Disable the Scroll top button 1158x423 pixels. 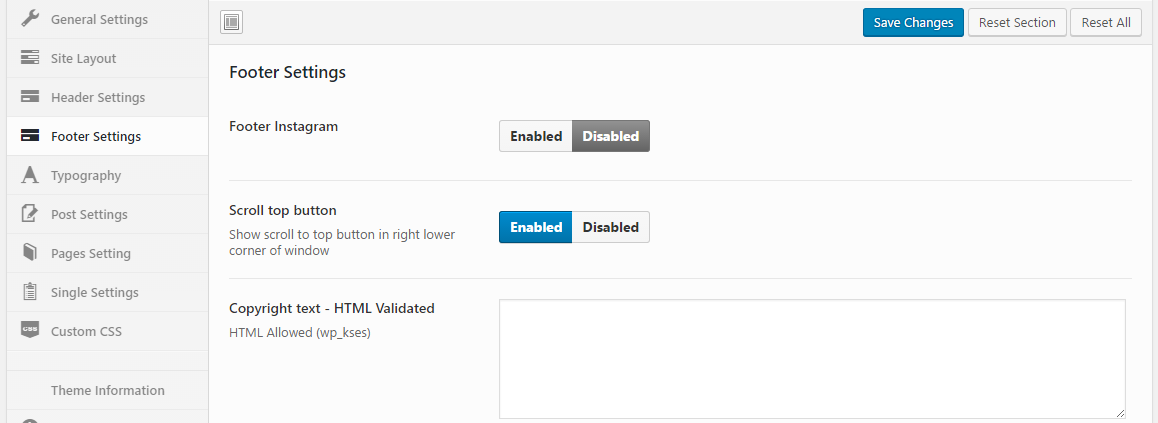pyautogui.click(x=610, y=227)
